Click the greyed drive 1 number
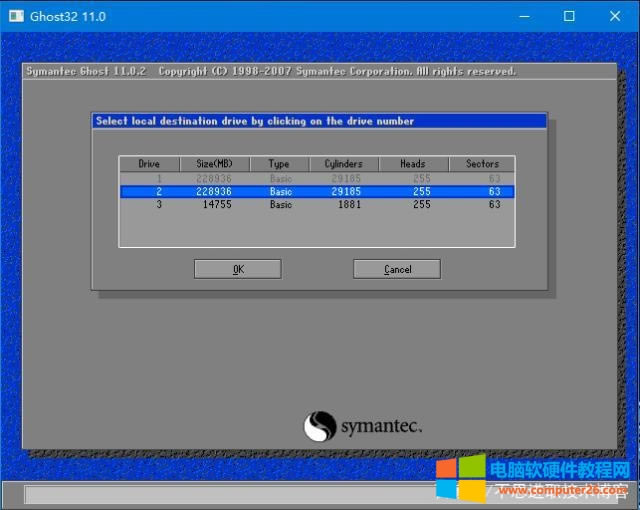 159,178
